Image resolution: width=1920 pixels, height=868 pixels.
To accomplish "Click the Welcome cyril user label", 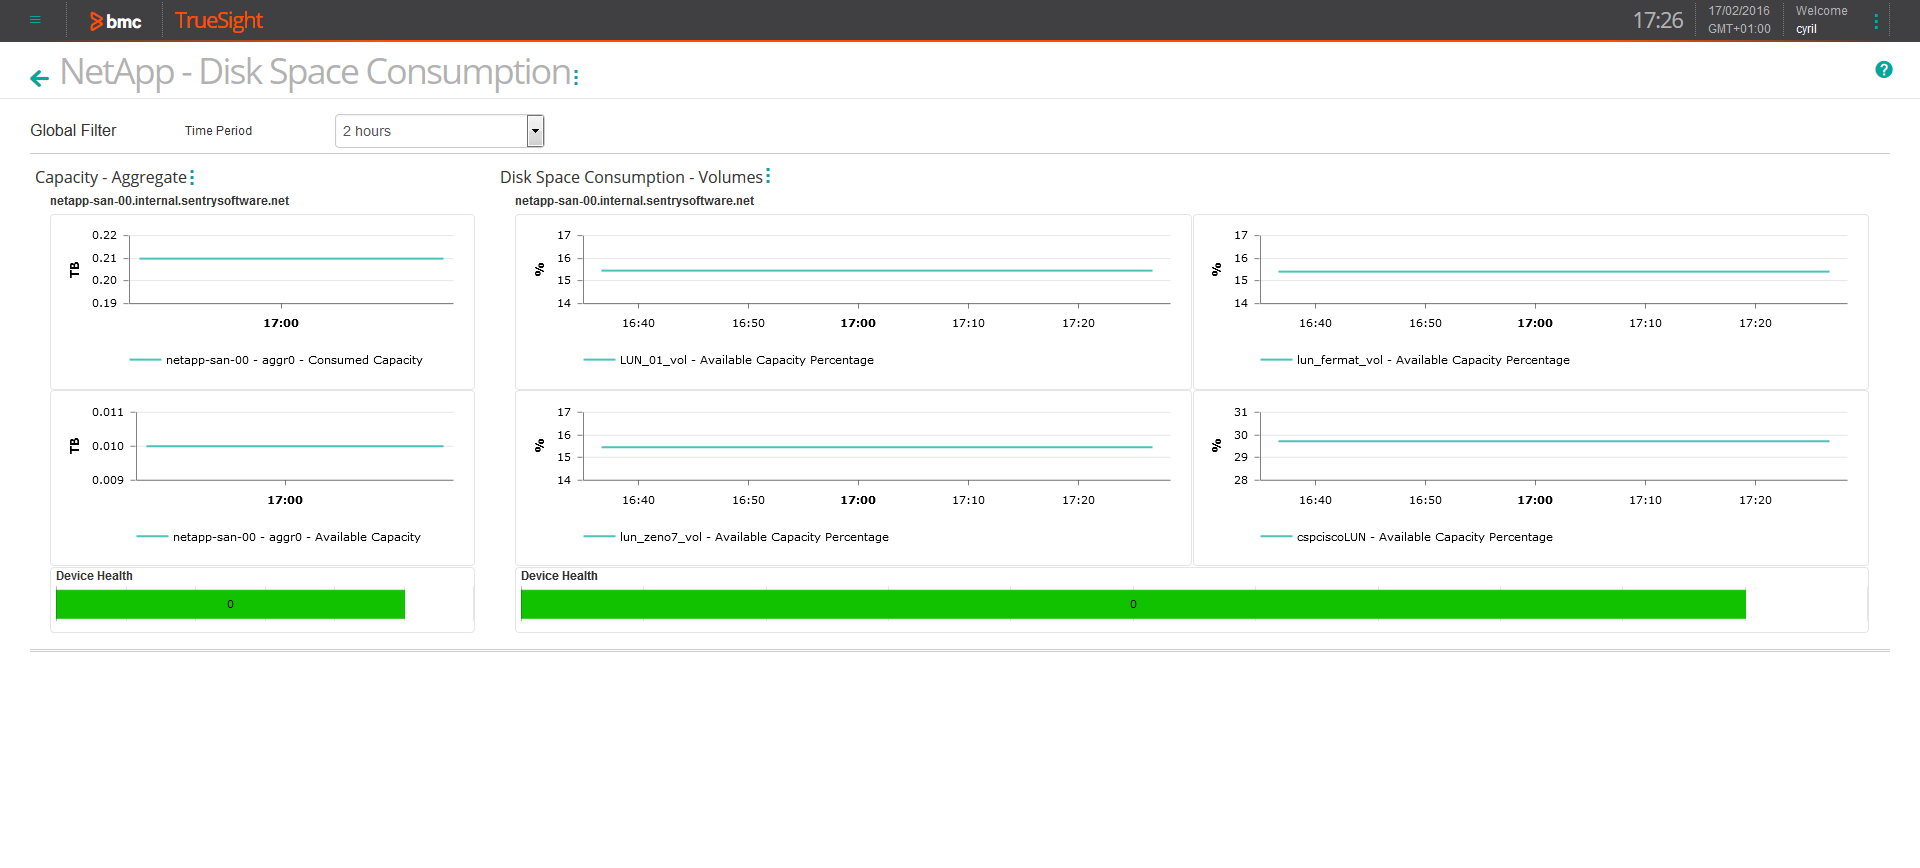I will pyautogui.click(x=1822, y=20).
